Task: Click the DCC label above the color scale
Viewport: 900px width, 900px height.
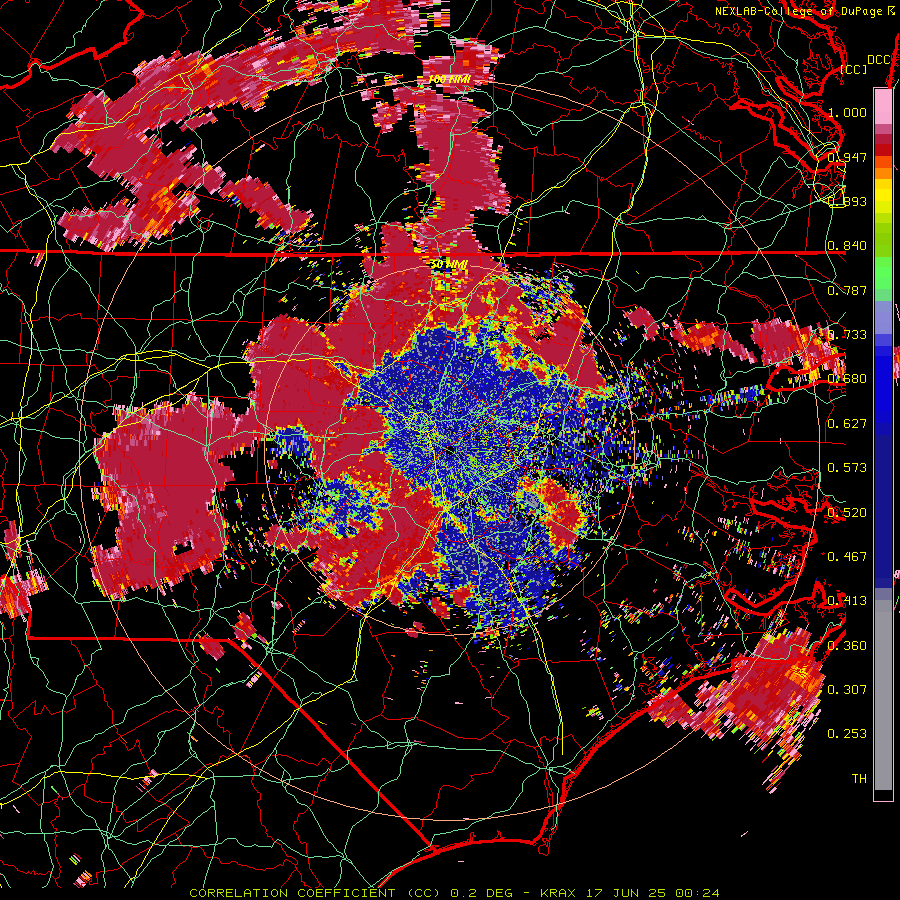Action: (878, 60)
